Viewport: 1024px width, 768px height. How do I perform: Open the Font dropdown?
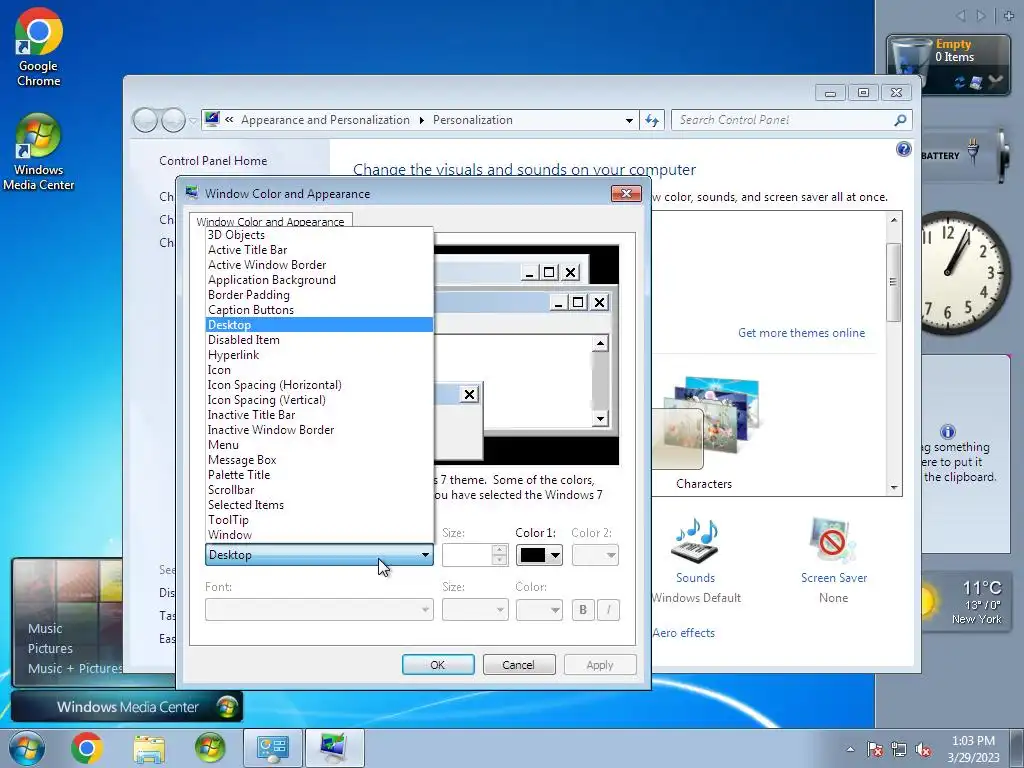(x=319, y=610)
